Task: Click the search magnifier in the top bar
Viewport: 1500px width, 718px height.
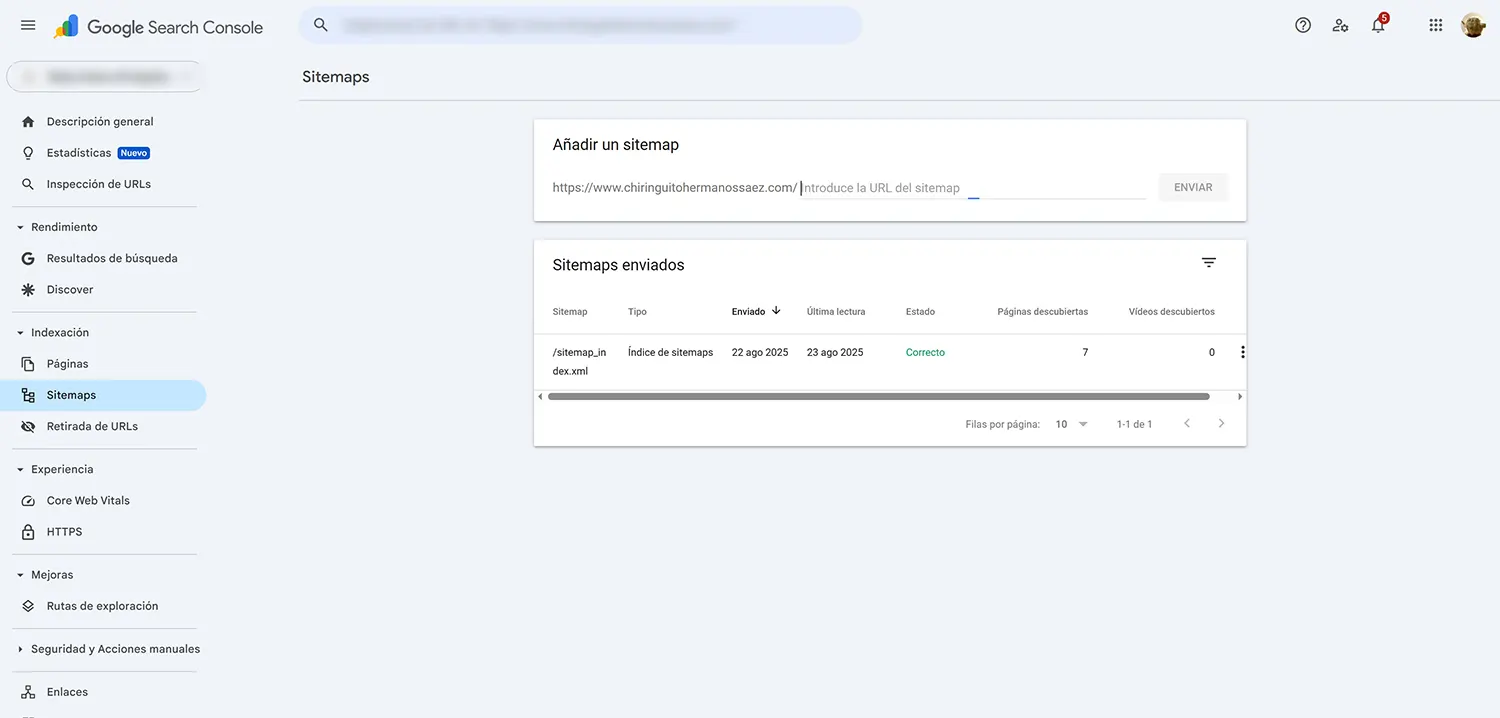Action: click(320, 24)
